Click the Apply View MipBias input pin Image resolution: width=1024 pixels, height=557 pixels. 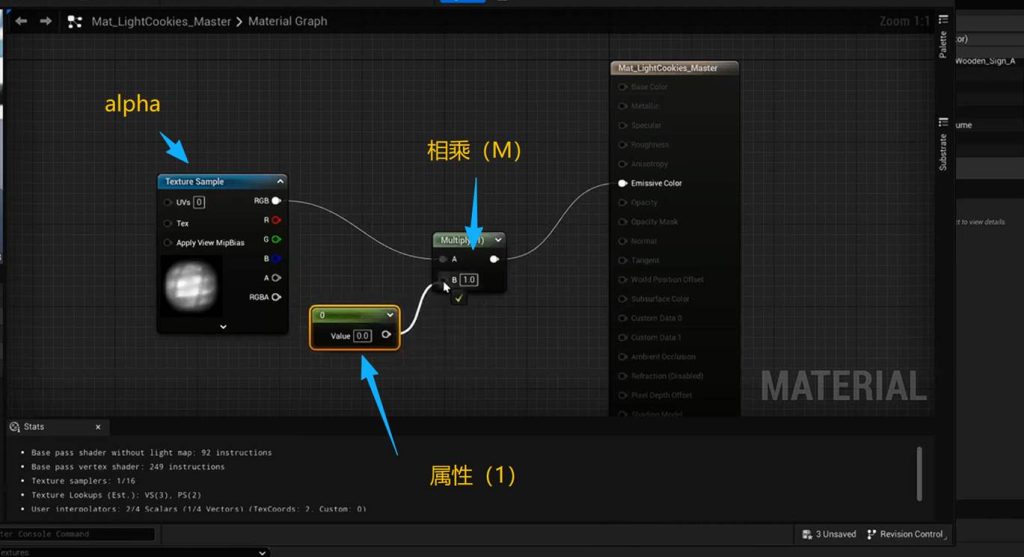[x=167, y=243]
